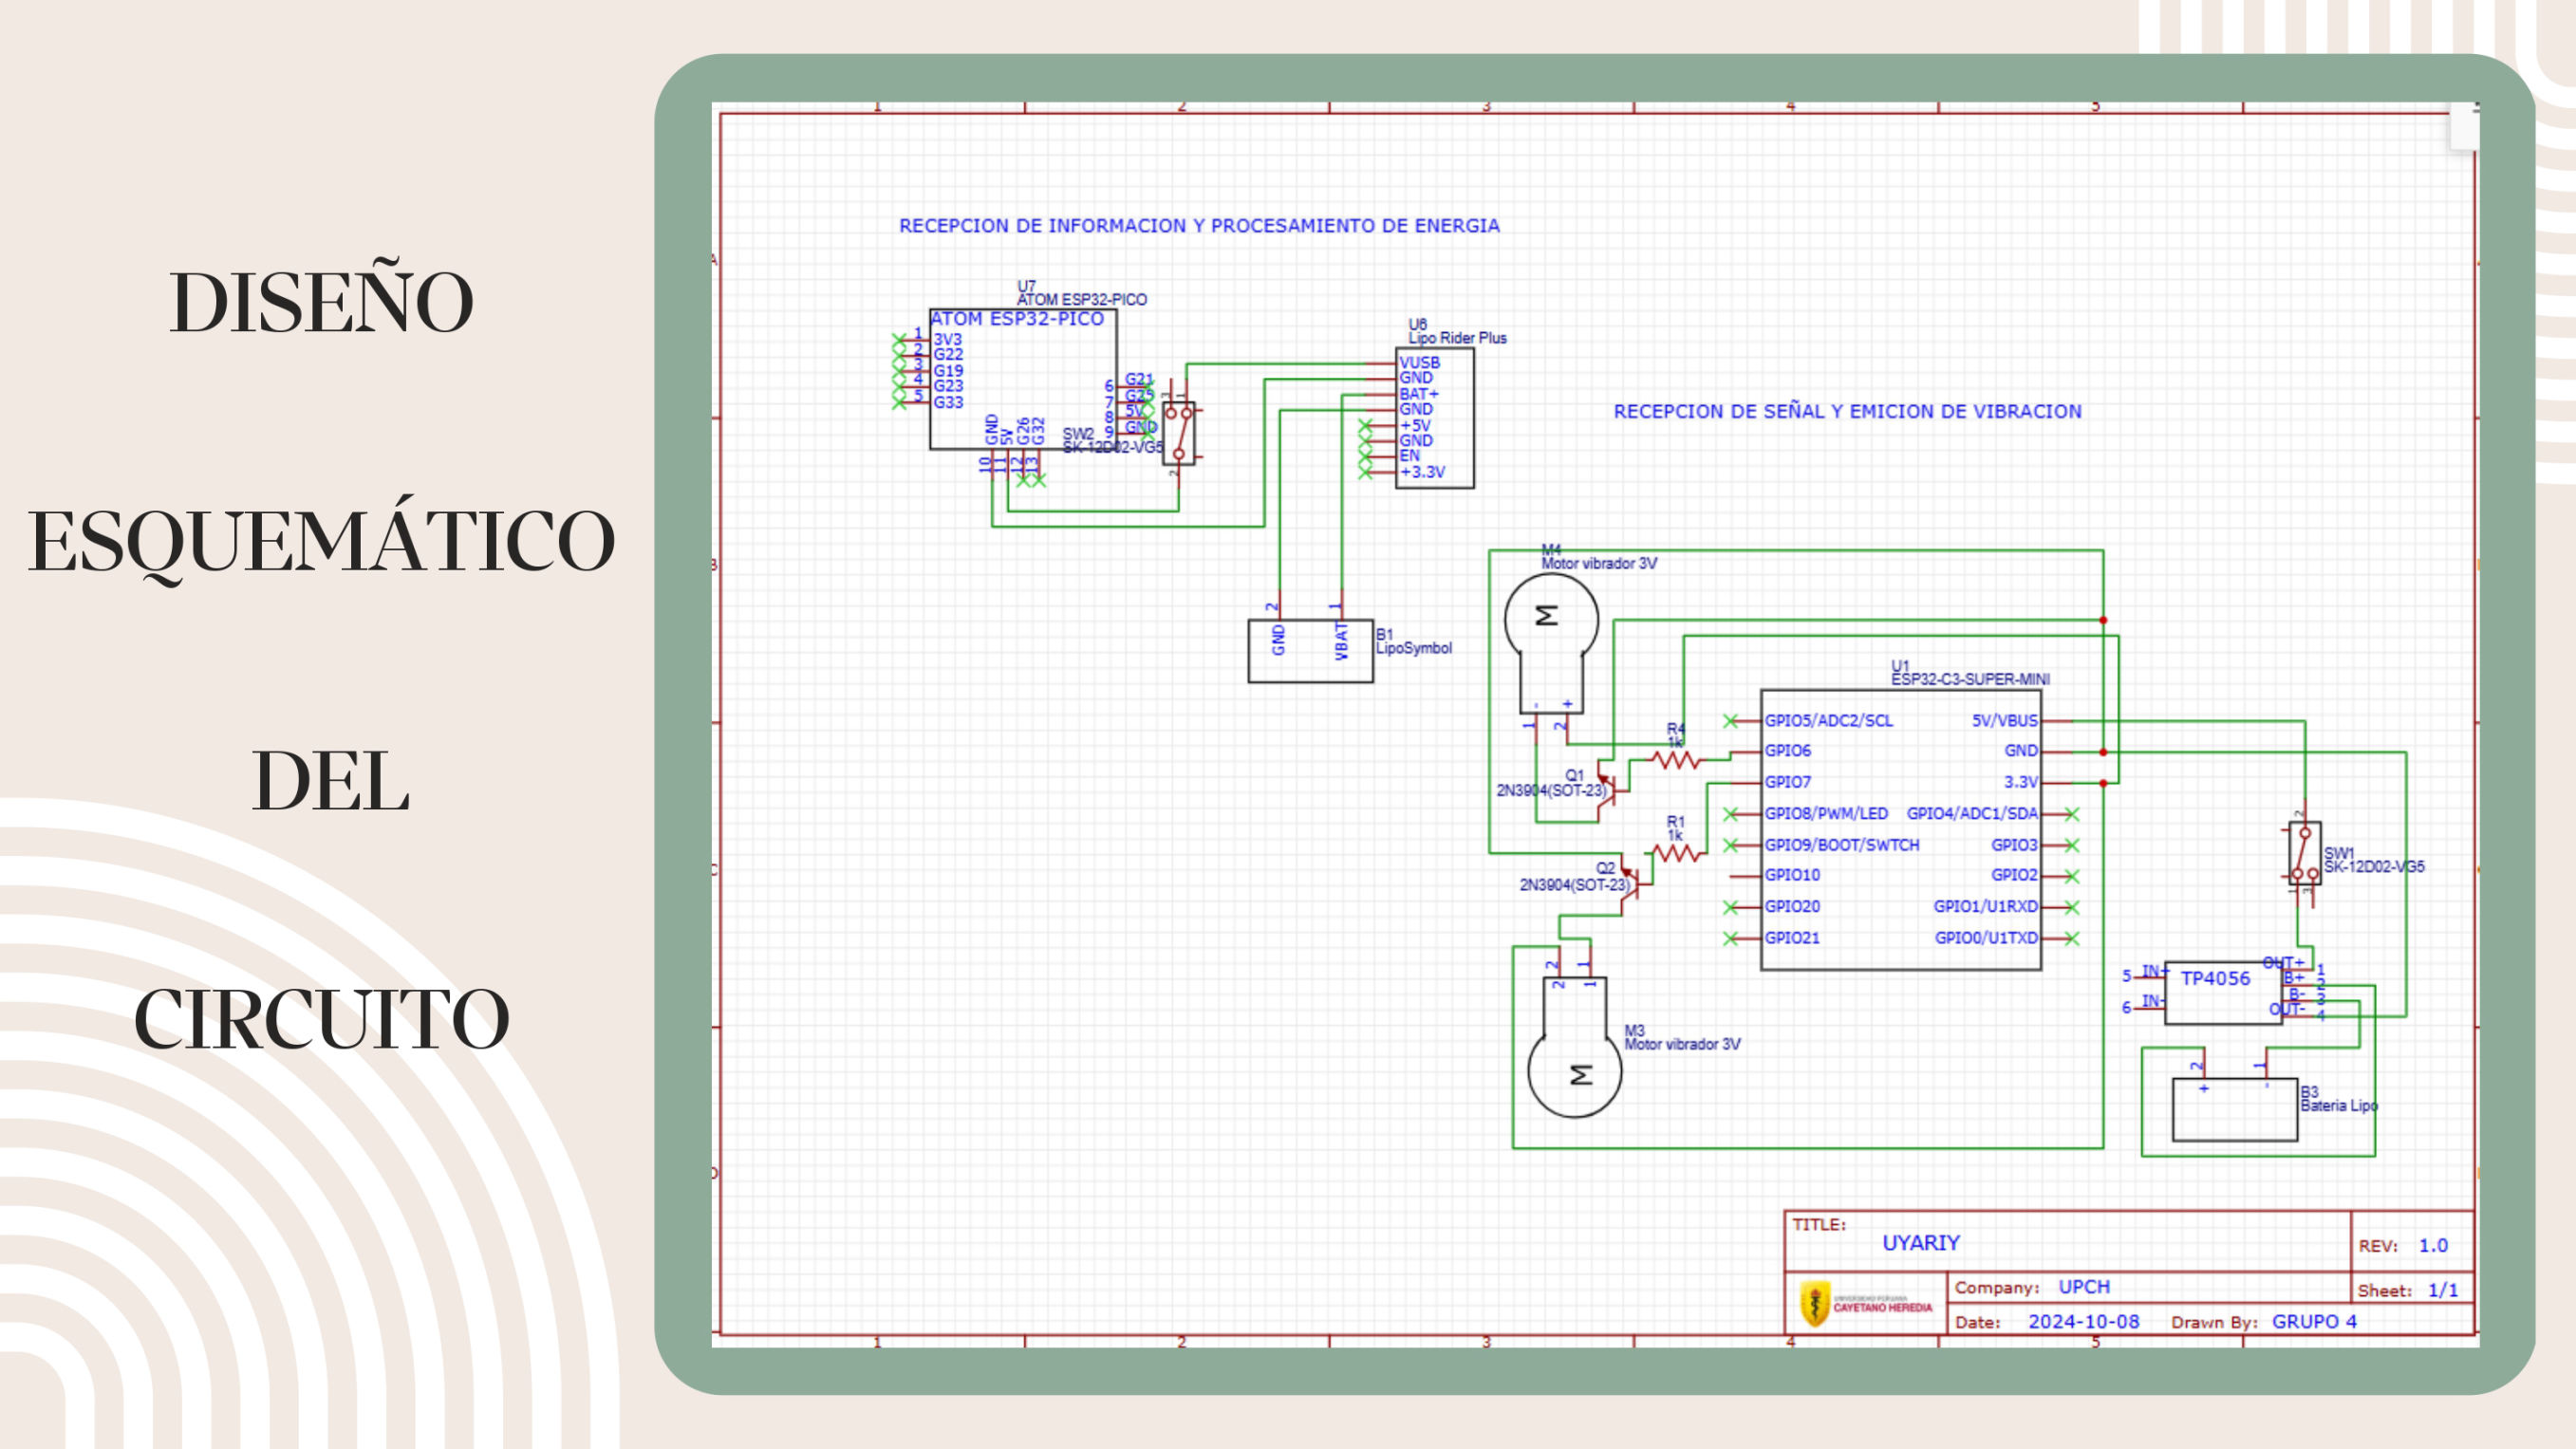Click the 5V/VBUS pin label
The width and height of the screenshot is (2576, 1449).
[x=2004, y=720]
